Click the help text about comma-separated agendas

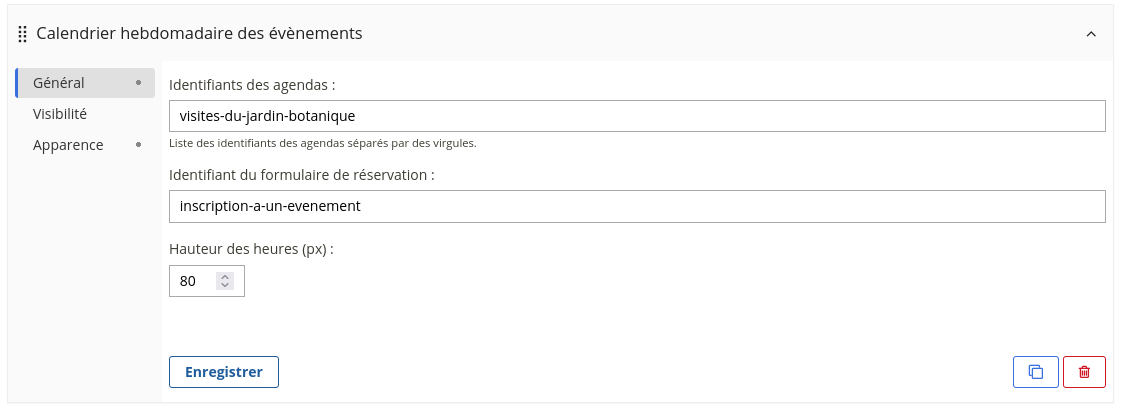(x=322, y=143)
